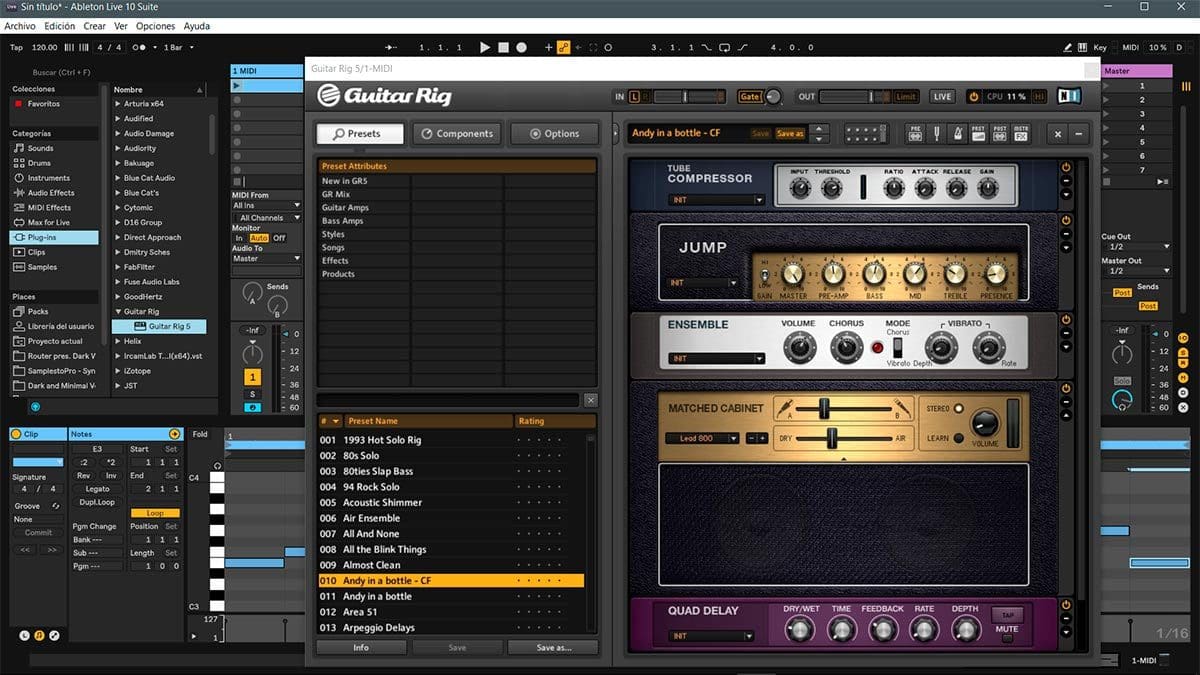Image resolution: width=1200 pixels, height=675 pixels.
Task: Switch to the Options tab
Action: pos(554,134)
